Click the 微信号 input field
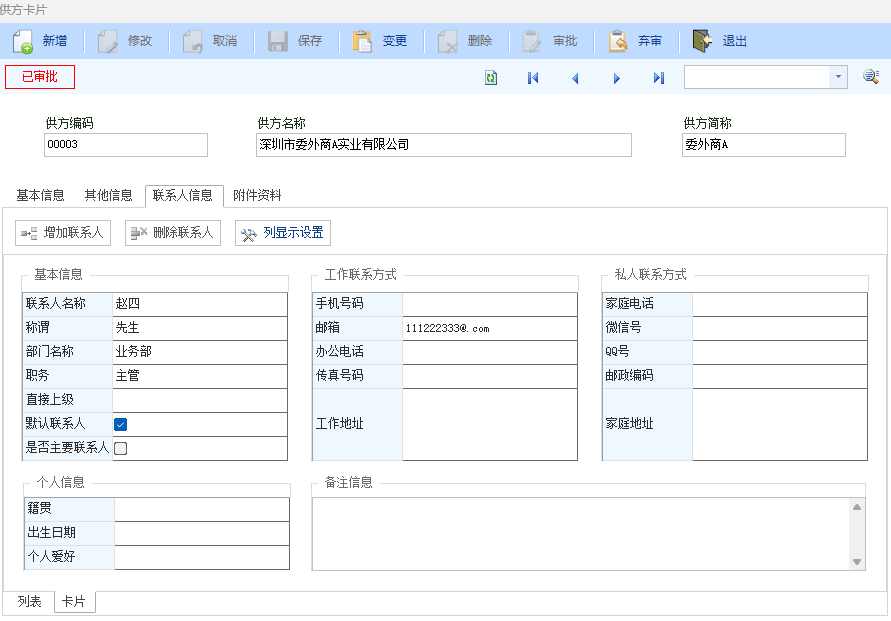The height and width of the screenshot is (621, 891). (x=779, y=328)
